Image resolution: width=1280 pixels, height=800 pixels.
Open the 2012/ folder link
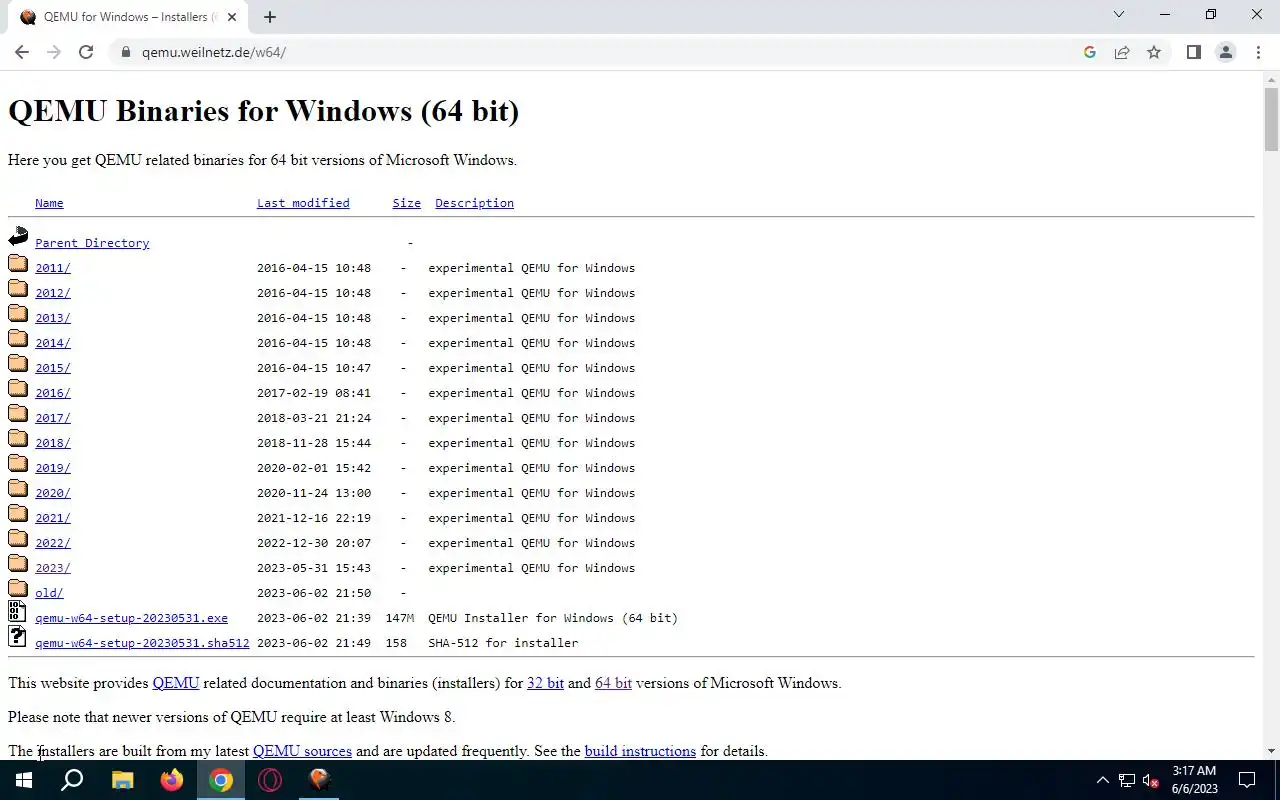tap(53, 293)
